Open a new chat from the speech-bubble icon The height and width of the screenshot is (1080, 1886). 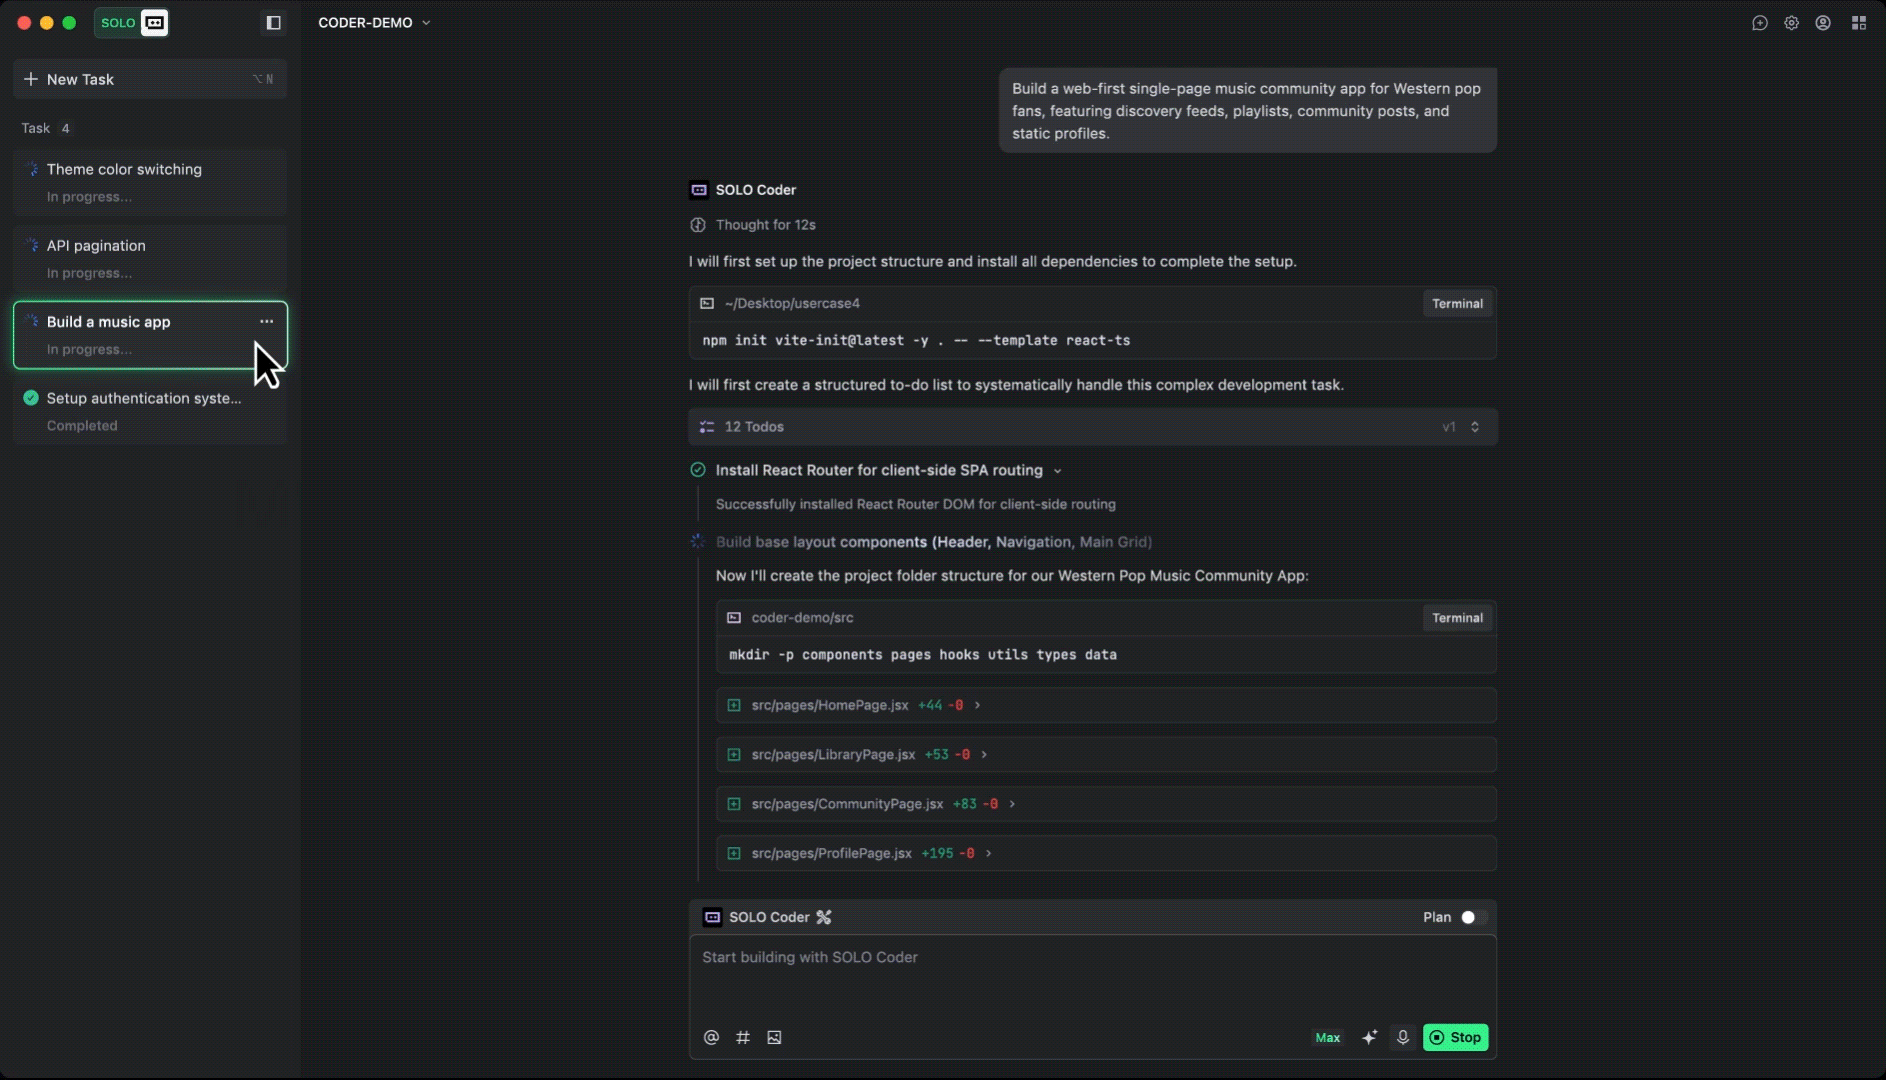pyautogui.click(x=1759, y=22)
